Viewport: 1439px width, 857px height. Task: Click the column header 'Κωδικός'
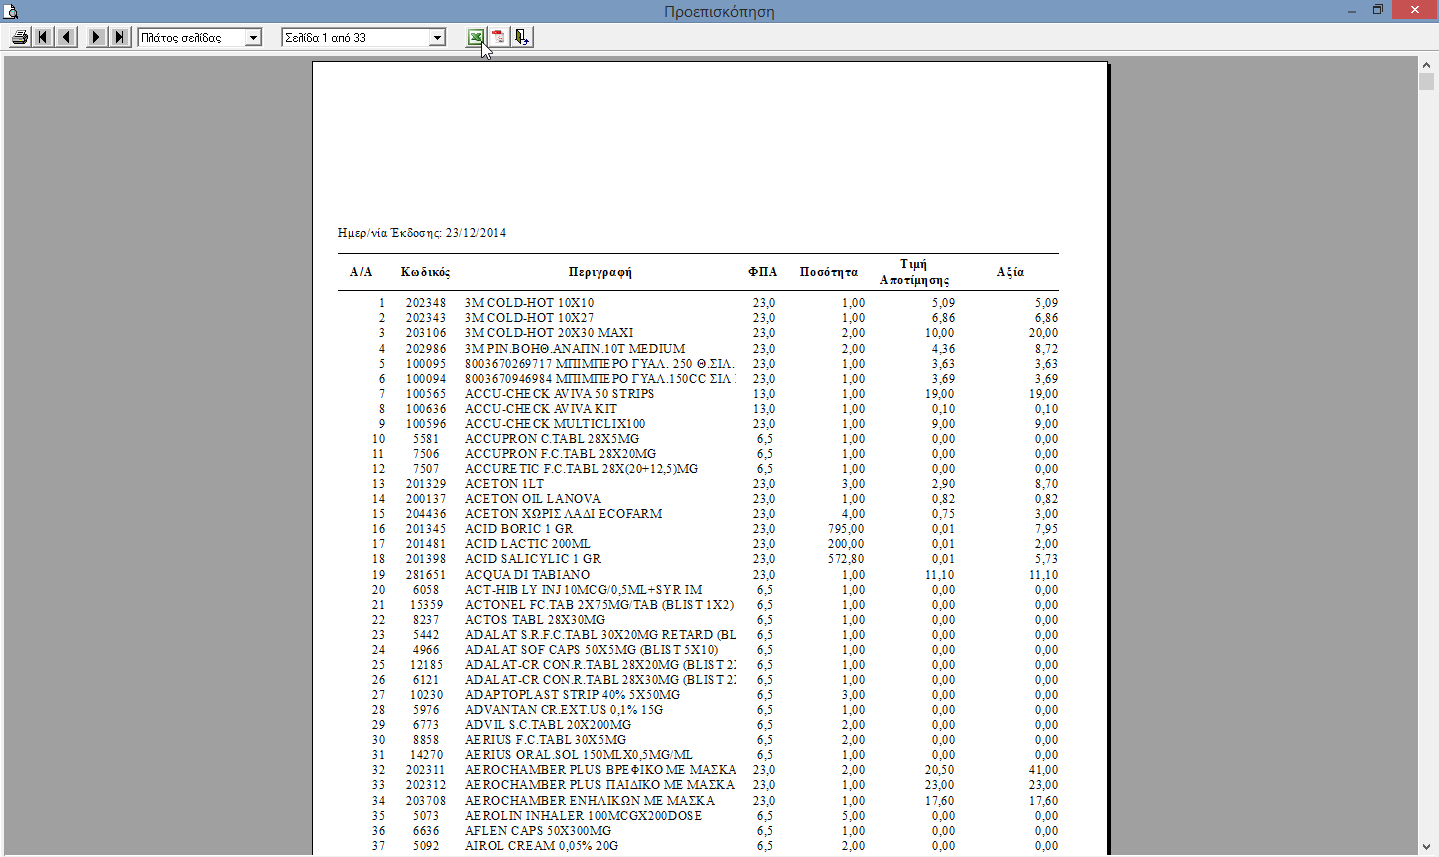click(x=425, y=272)
